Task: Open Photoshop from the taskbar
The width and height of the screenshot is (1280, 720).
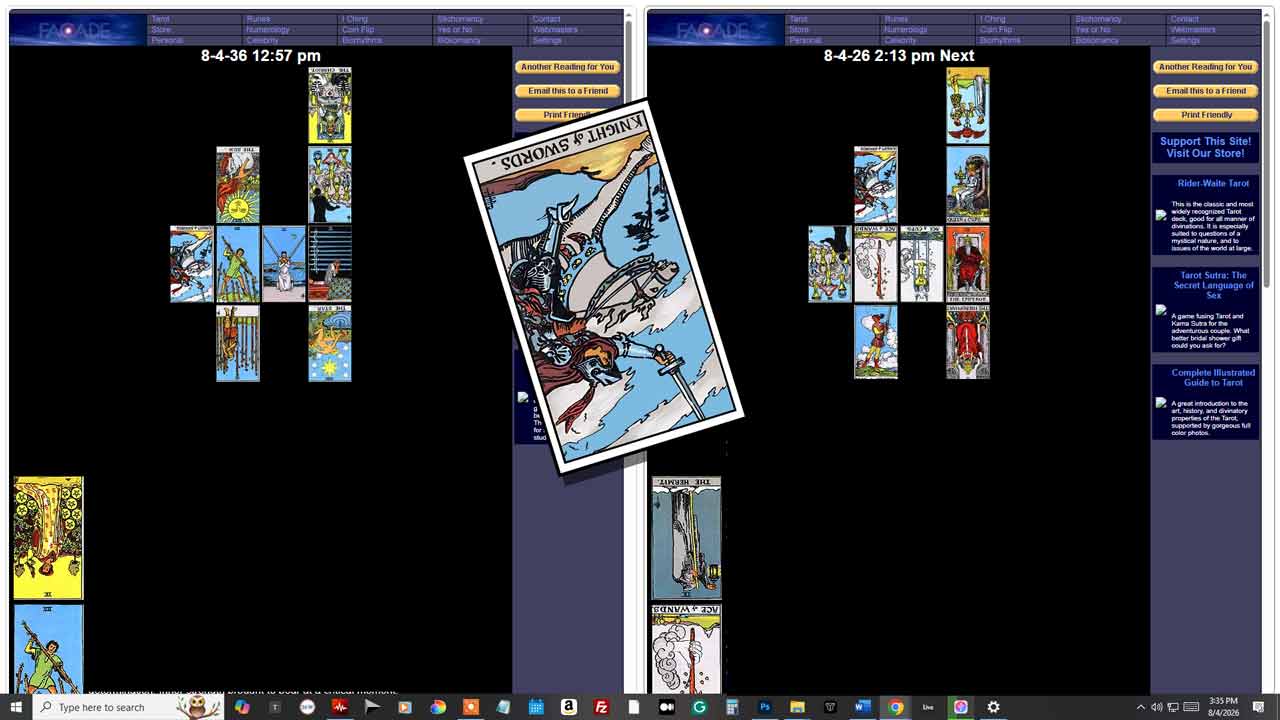Action: coord(765,707)
